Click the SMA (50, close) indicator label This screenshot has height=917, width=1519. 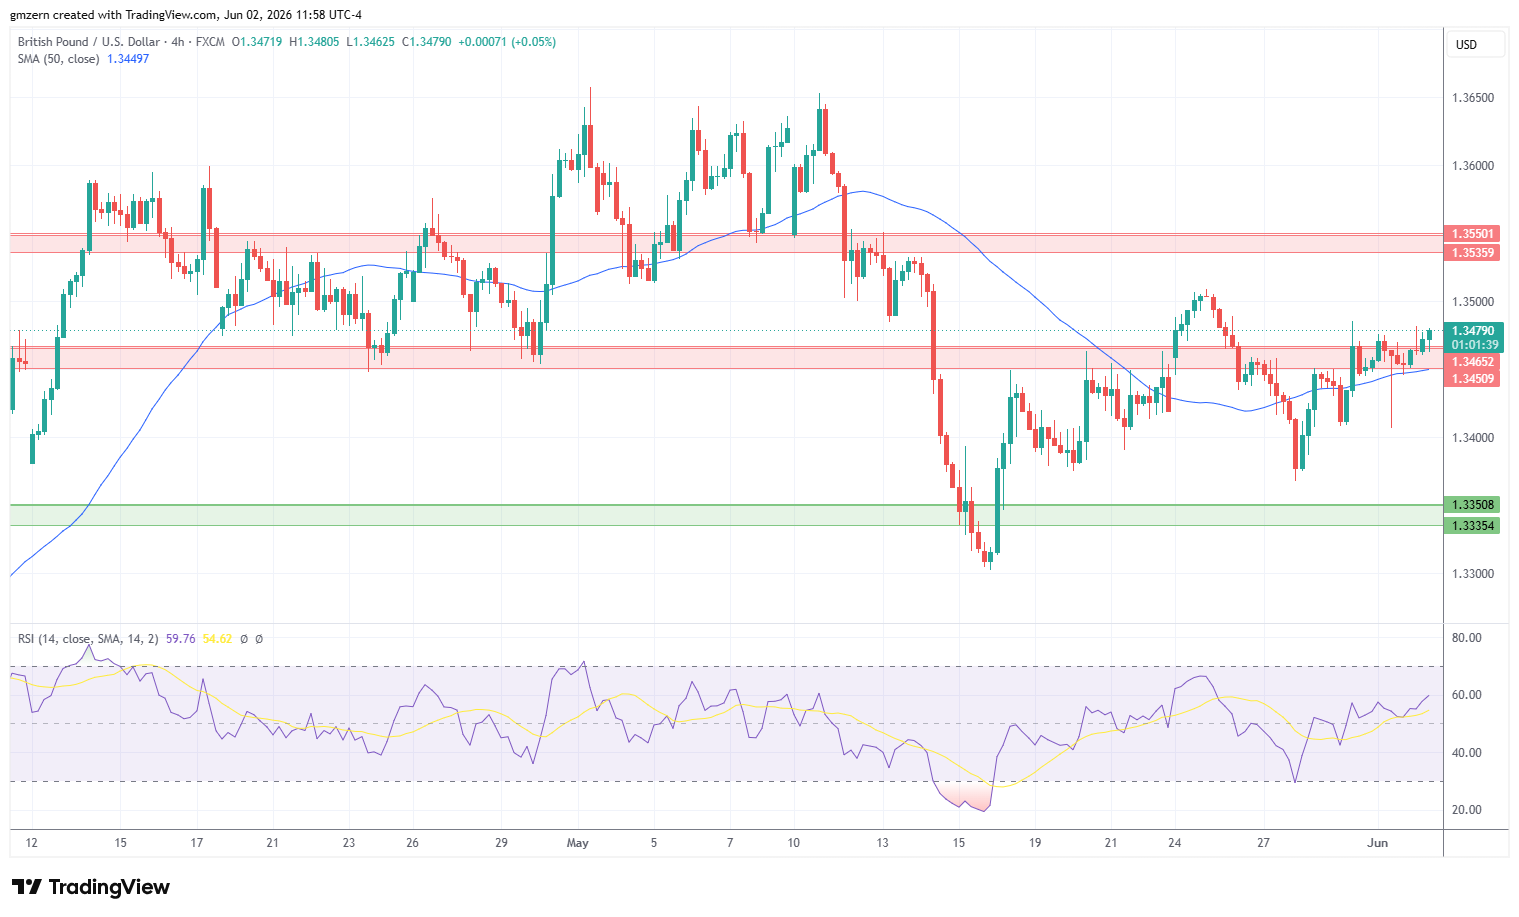[58, 59]
